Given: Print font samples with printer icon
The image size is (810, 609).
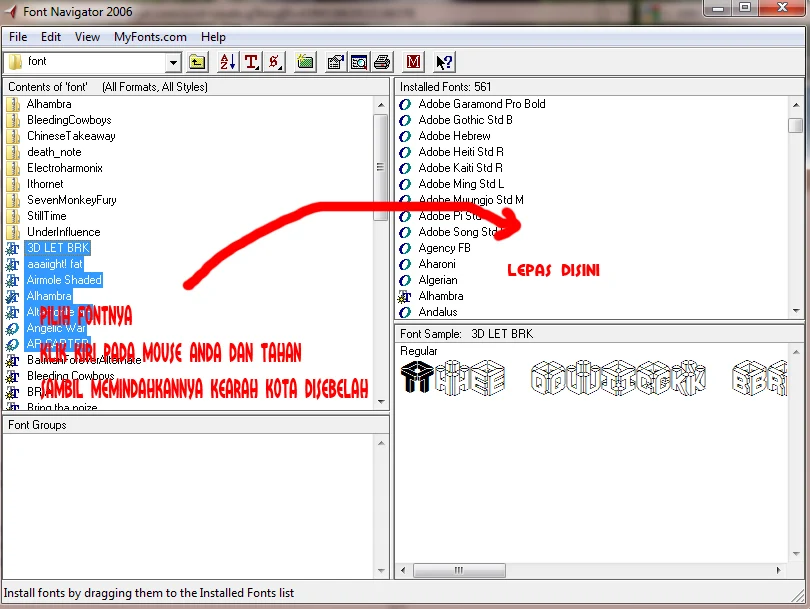Looking at the screenshot, I should tap(382, 63).
